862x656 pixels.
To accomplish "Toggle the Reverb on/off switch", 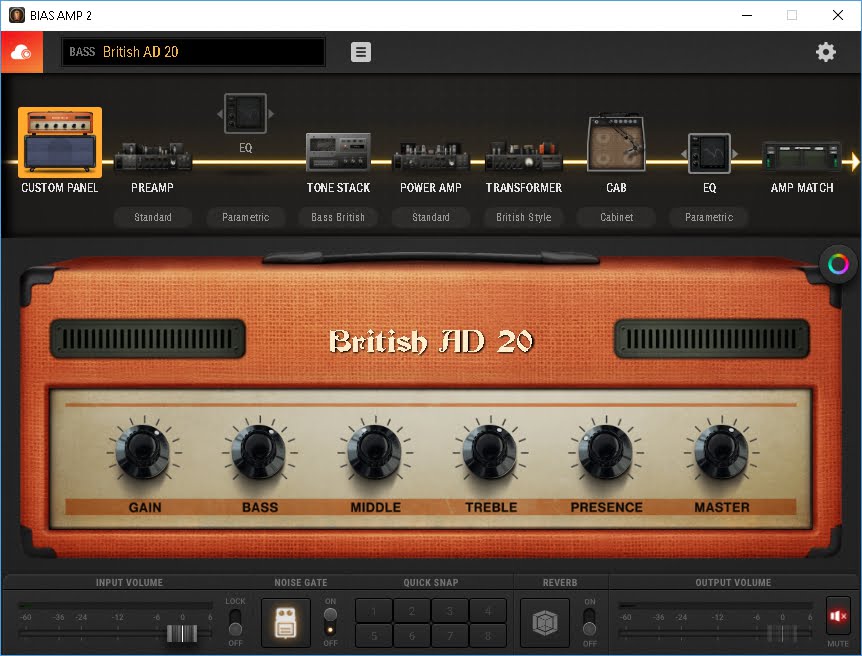I will [x=589, y=622].
